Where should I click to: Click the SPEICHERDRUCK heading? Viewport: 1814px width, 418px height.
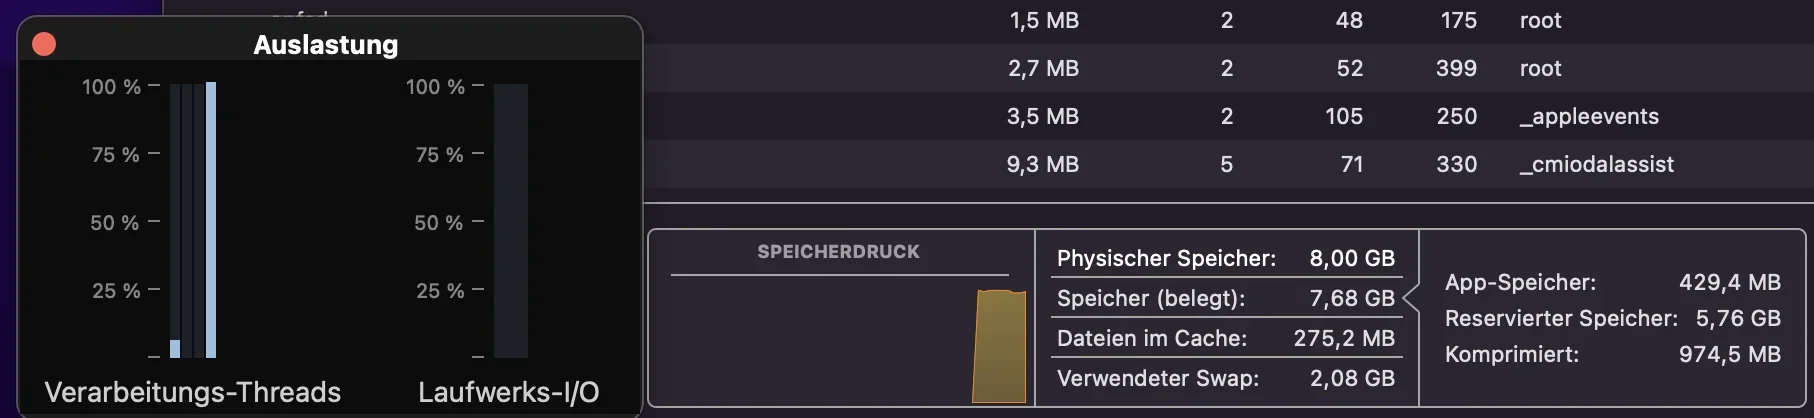pos(838,252)
